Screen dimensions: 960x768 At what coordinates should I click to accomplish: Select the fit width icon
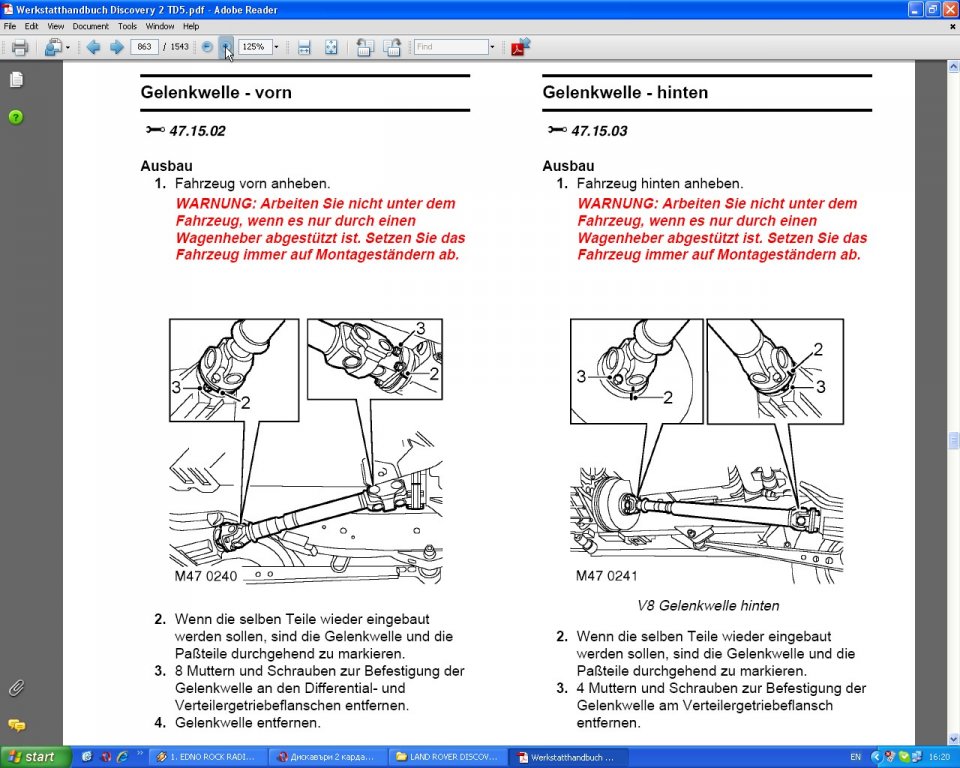click(304, 47)
